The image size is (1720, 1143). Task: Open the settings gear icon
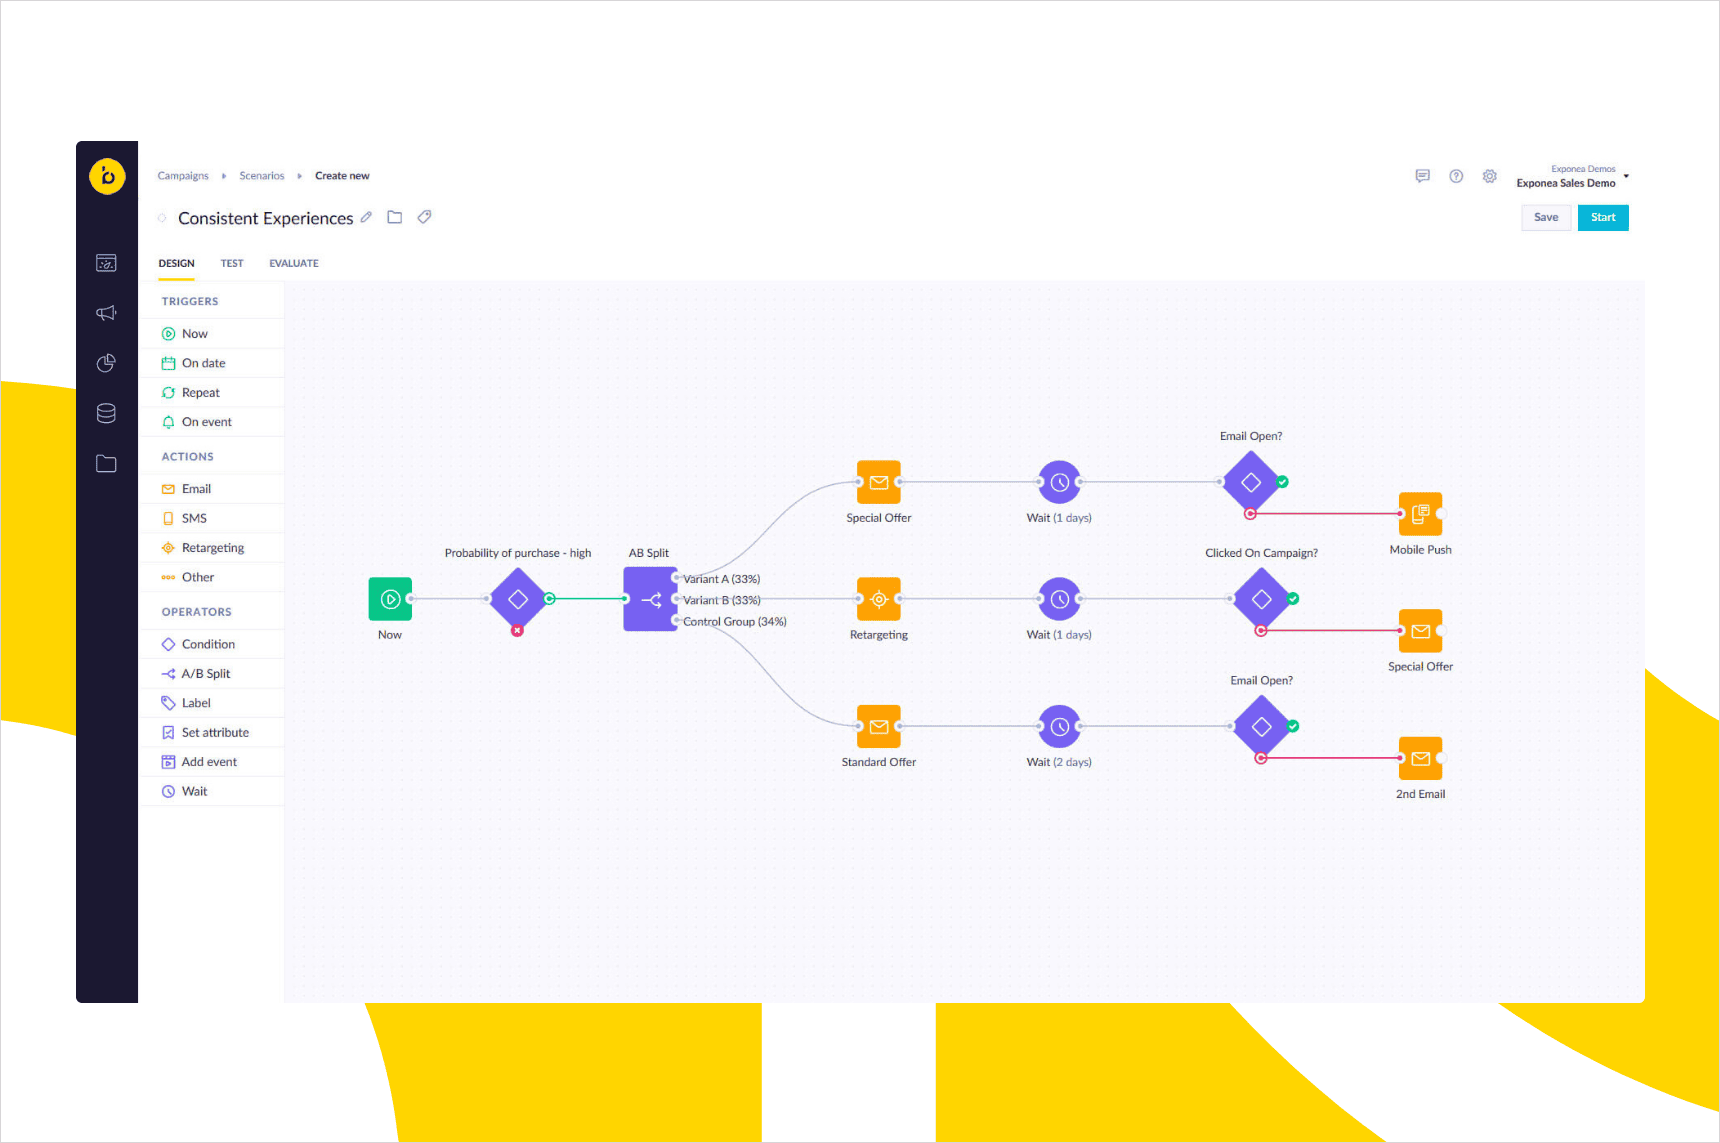(1490, 176)
